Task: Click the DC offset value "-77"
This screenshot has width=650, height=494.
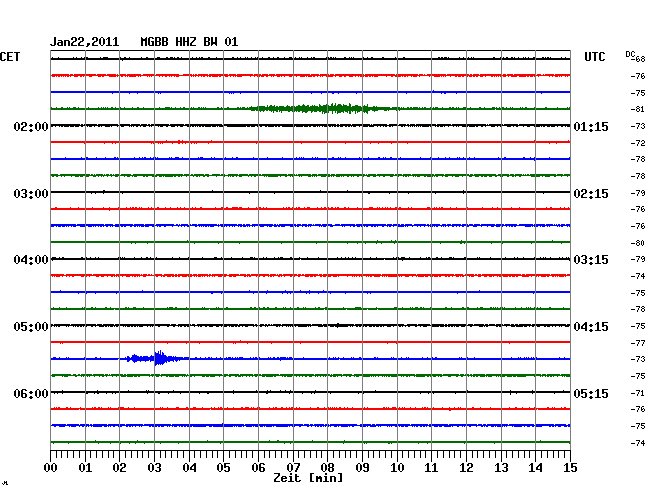Action: pos(638,343)
